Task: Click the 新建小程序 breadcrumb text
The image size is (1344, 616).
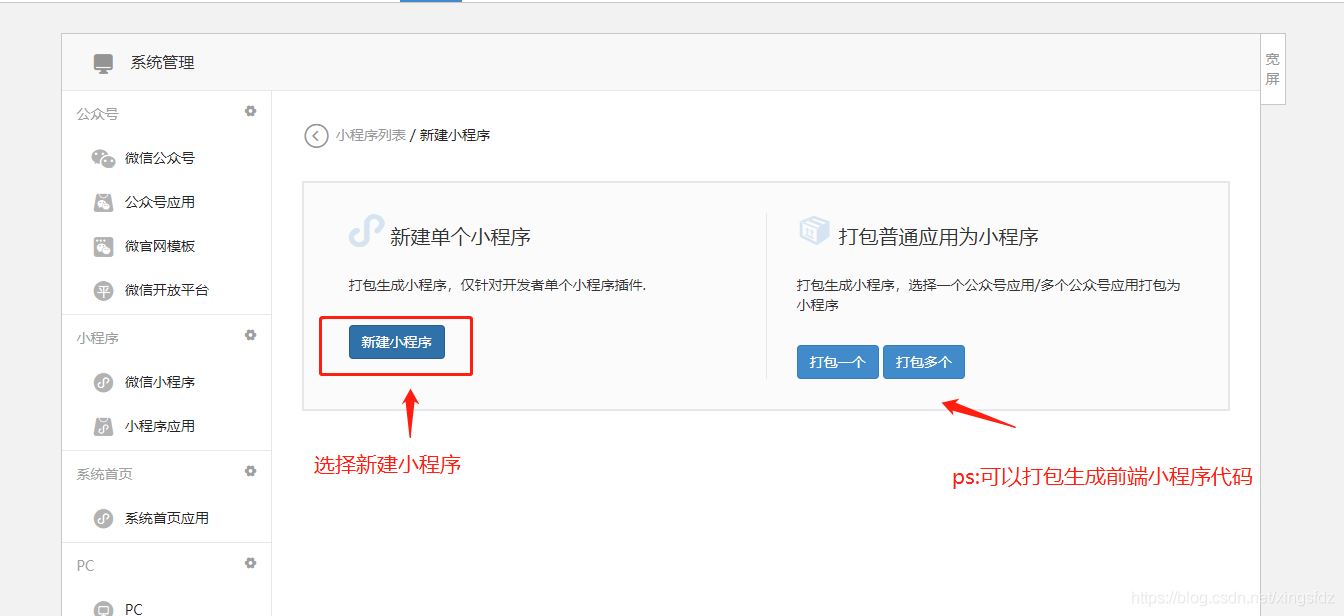Action: (x=455, y=135)
